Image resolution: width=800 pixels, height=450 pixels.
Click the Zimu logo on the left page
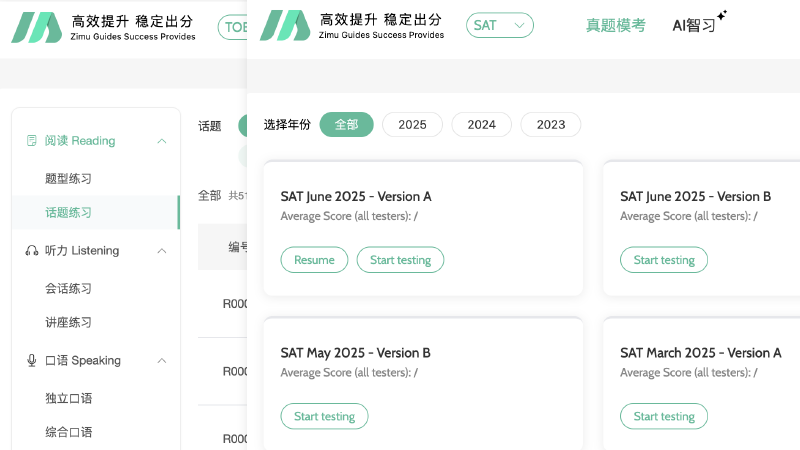(x=37, y=26)
